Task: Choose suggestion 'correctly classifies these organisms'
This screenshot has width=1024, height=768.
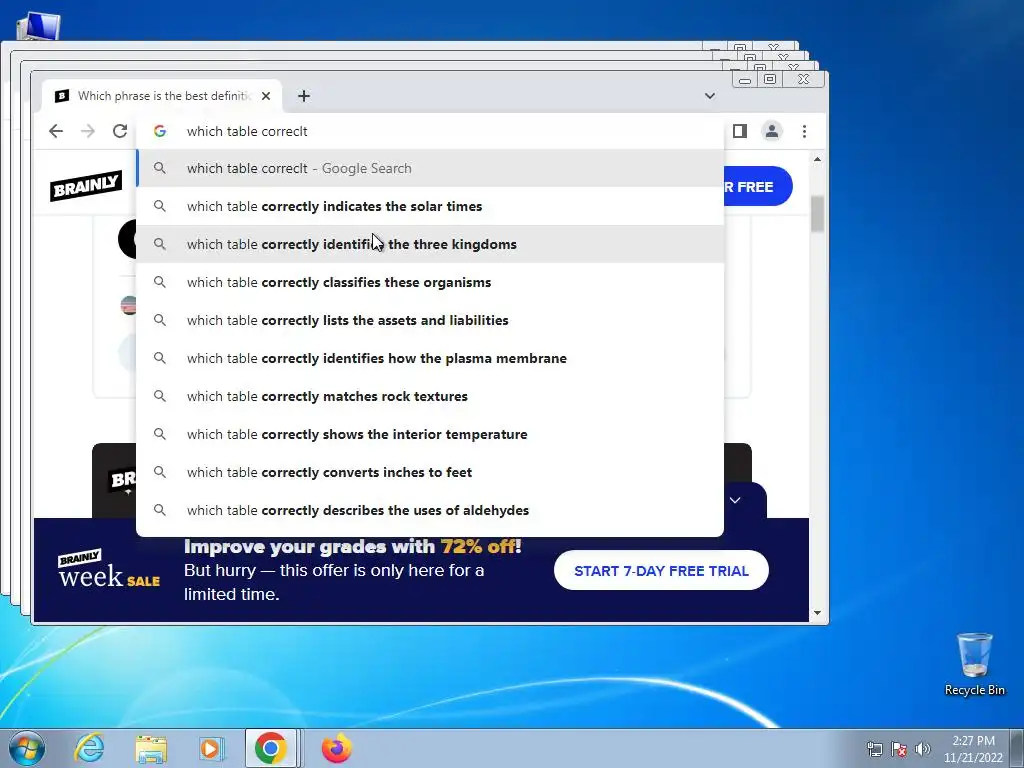Action: tap(430, 282)
